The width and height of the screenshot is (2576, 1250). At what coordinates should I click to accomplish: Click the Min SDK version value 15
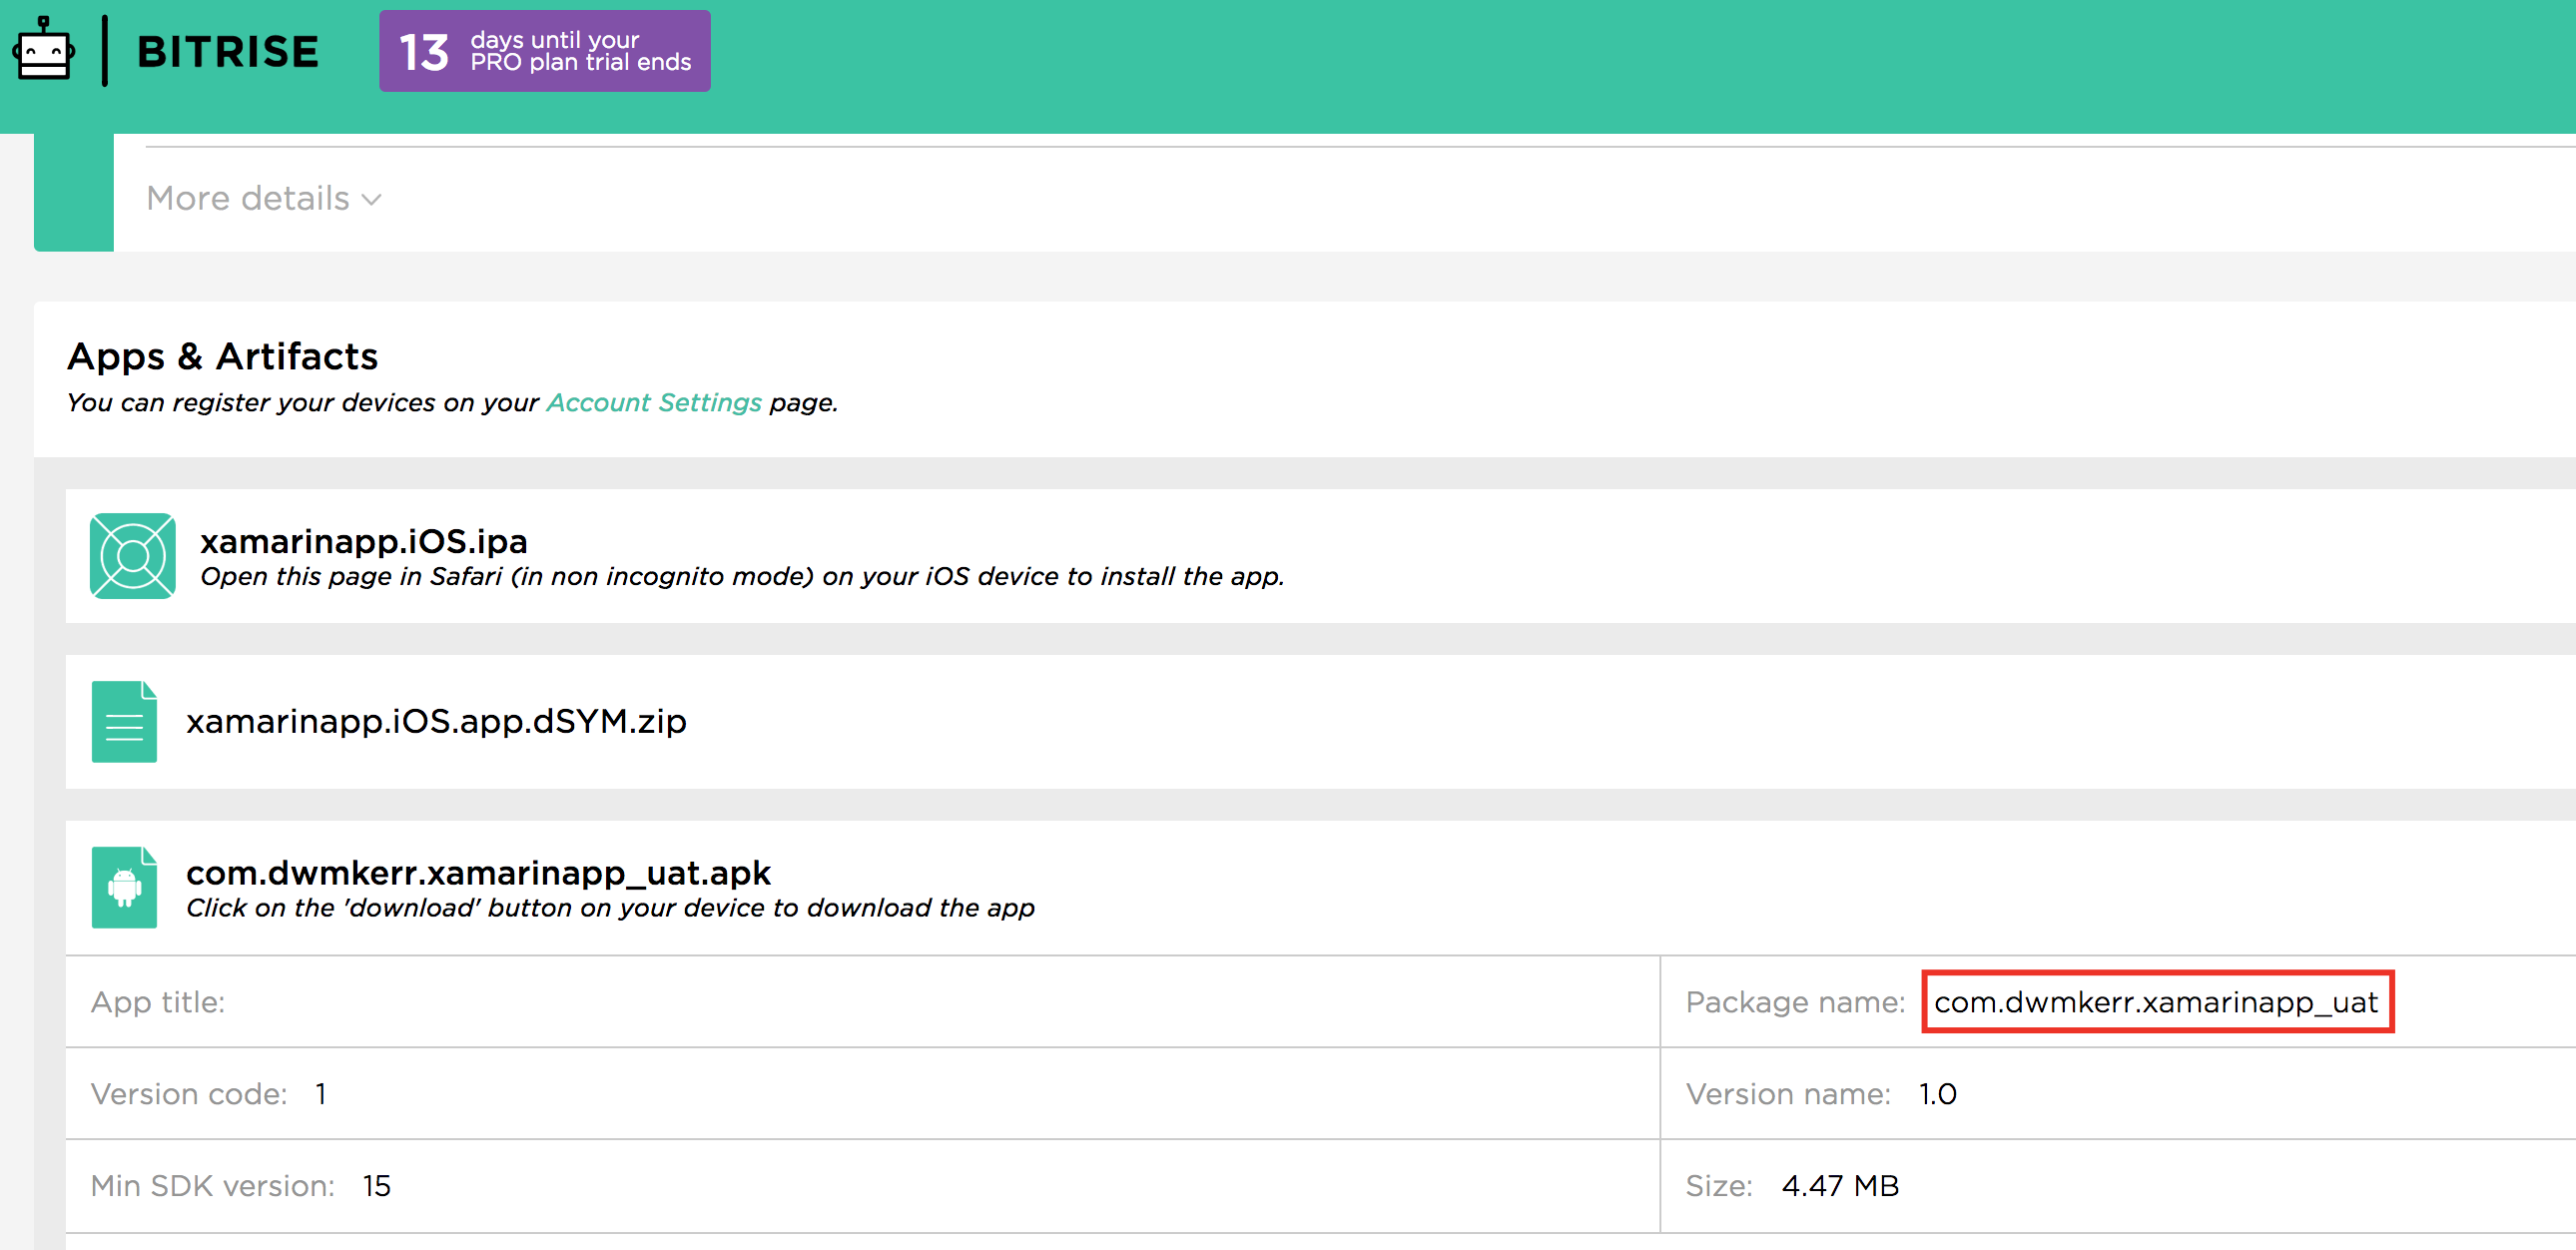376,1186
